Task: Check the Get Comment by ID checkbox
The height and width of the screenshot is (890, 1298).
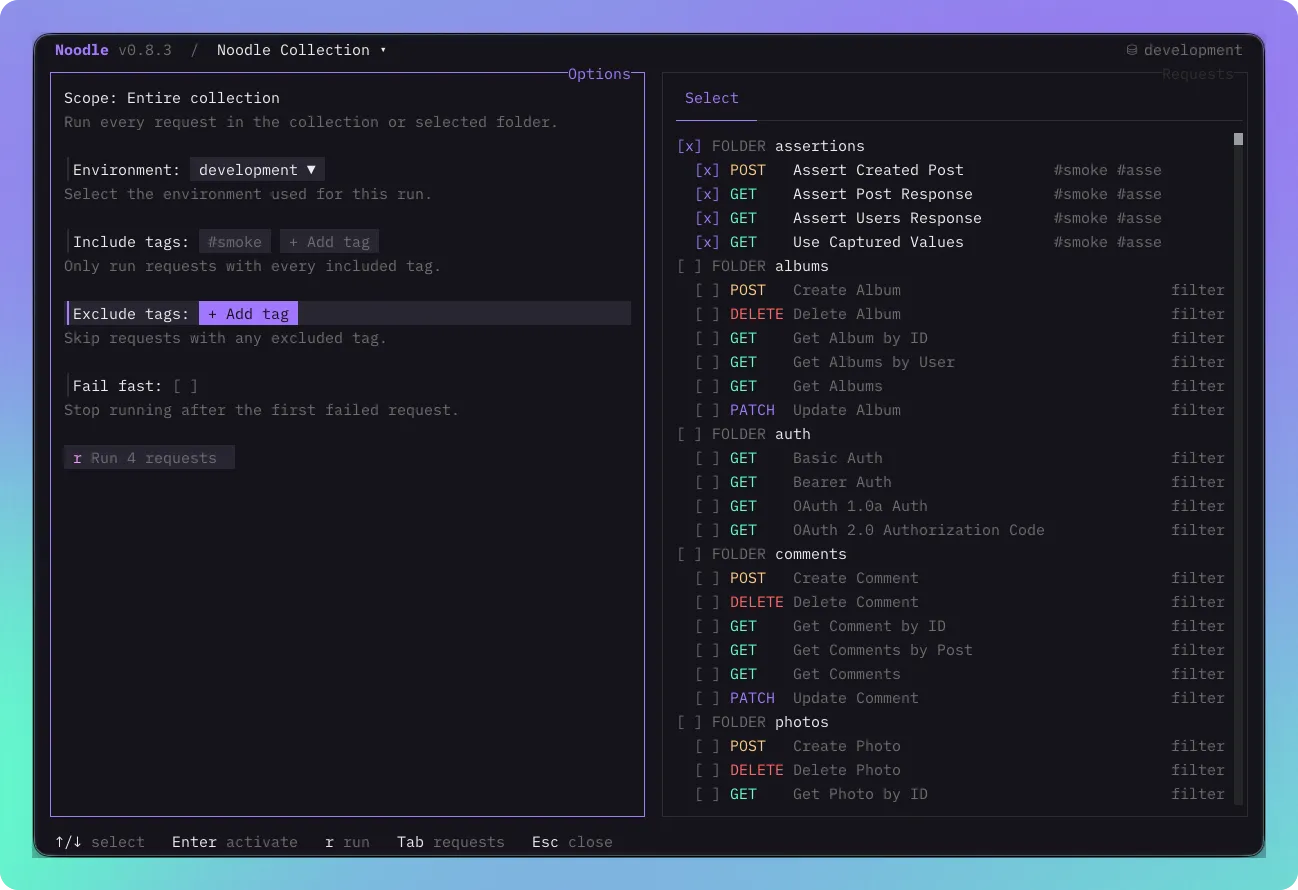Action: (708, 626)
